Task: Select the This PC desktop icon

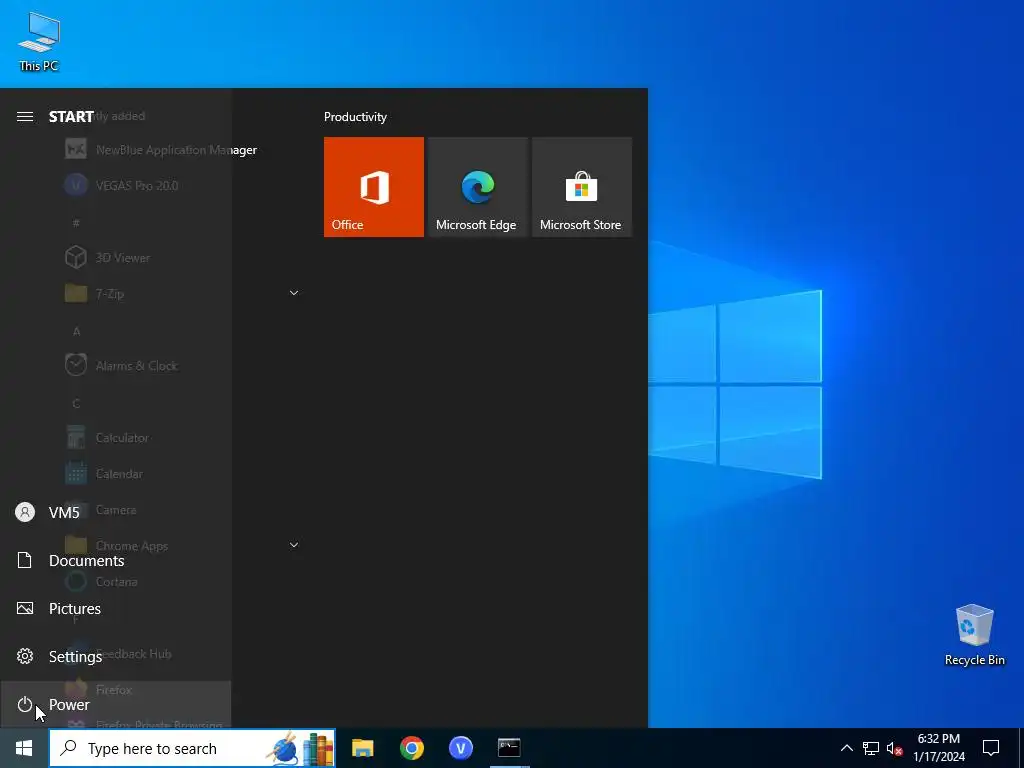Action: [39, 41]
